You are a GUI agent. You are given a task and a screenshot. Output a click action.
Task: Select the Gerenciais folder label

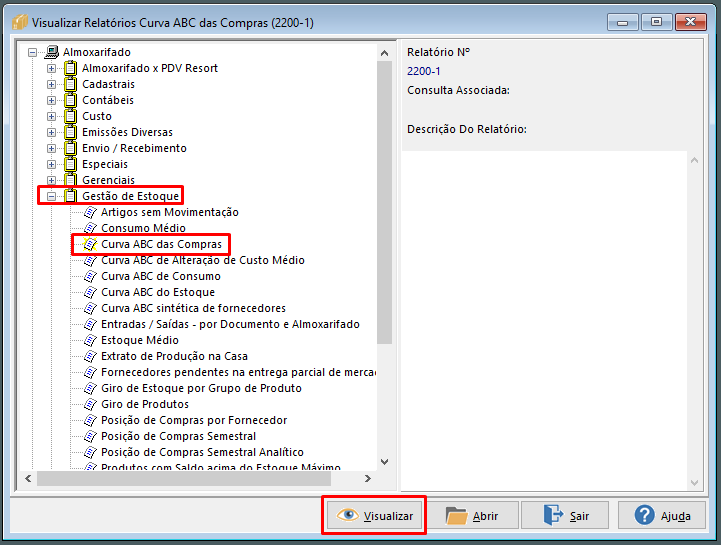[x=109, y=180]
